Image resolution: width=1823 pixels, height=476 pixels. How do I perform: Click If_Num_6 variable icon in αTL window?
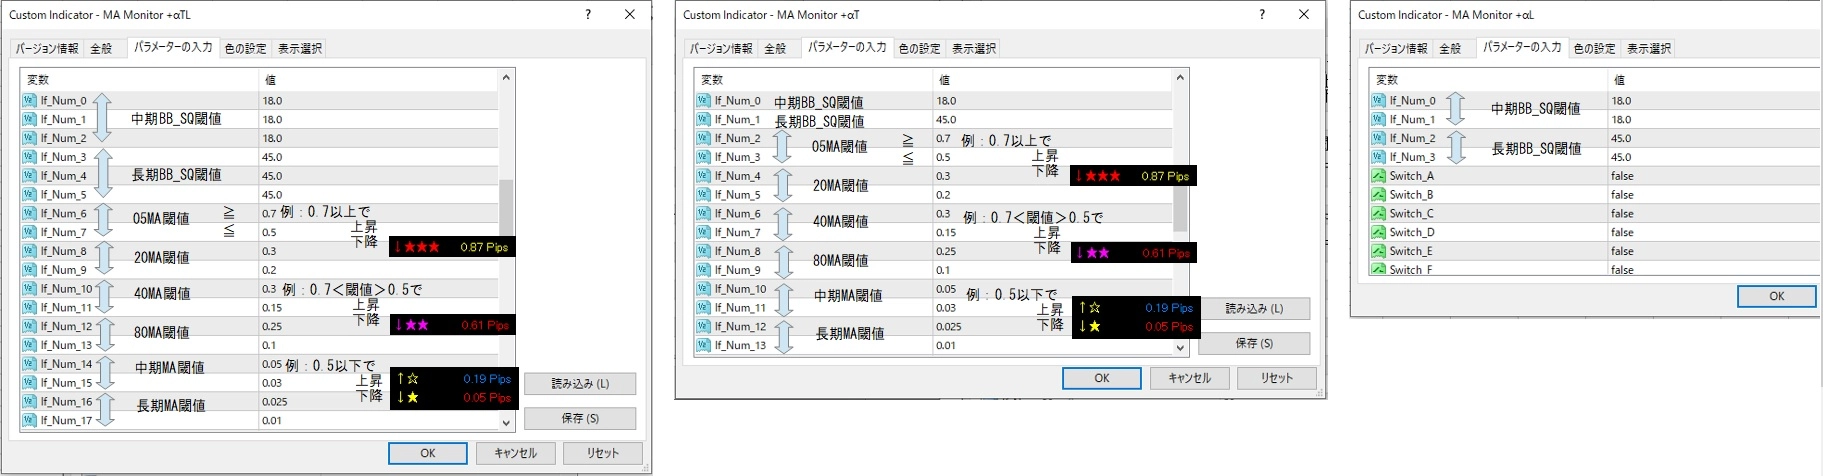tap(29, 213)
